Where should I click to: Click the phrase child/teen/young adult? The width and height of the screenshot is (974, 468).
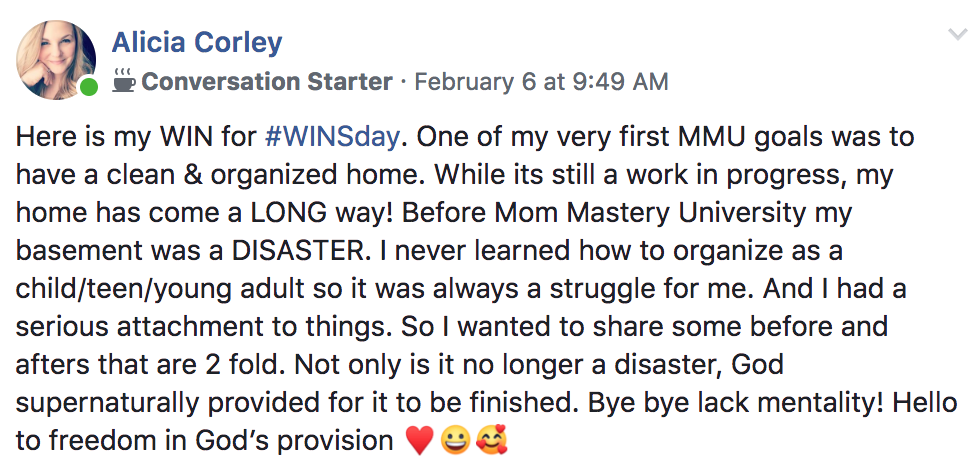(x=160, y=290)
